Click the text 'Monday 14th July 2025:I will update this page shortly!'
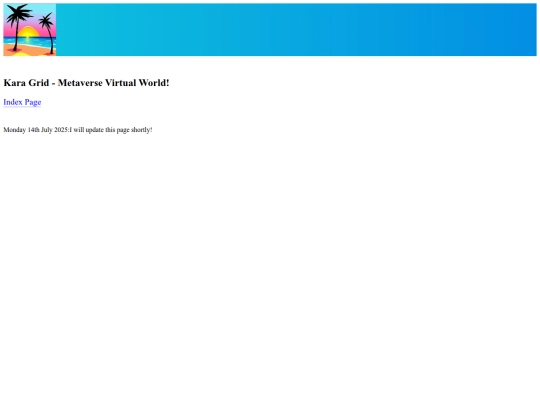 pos(78,130)
